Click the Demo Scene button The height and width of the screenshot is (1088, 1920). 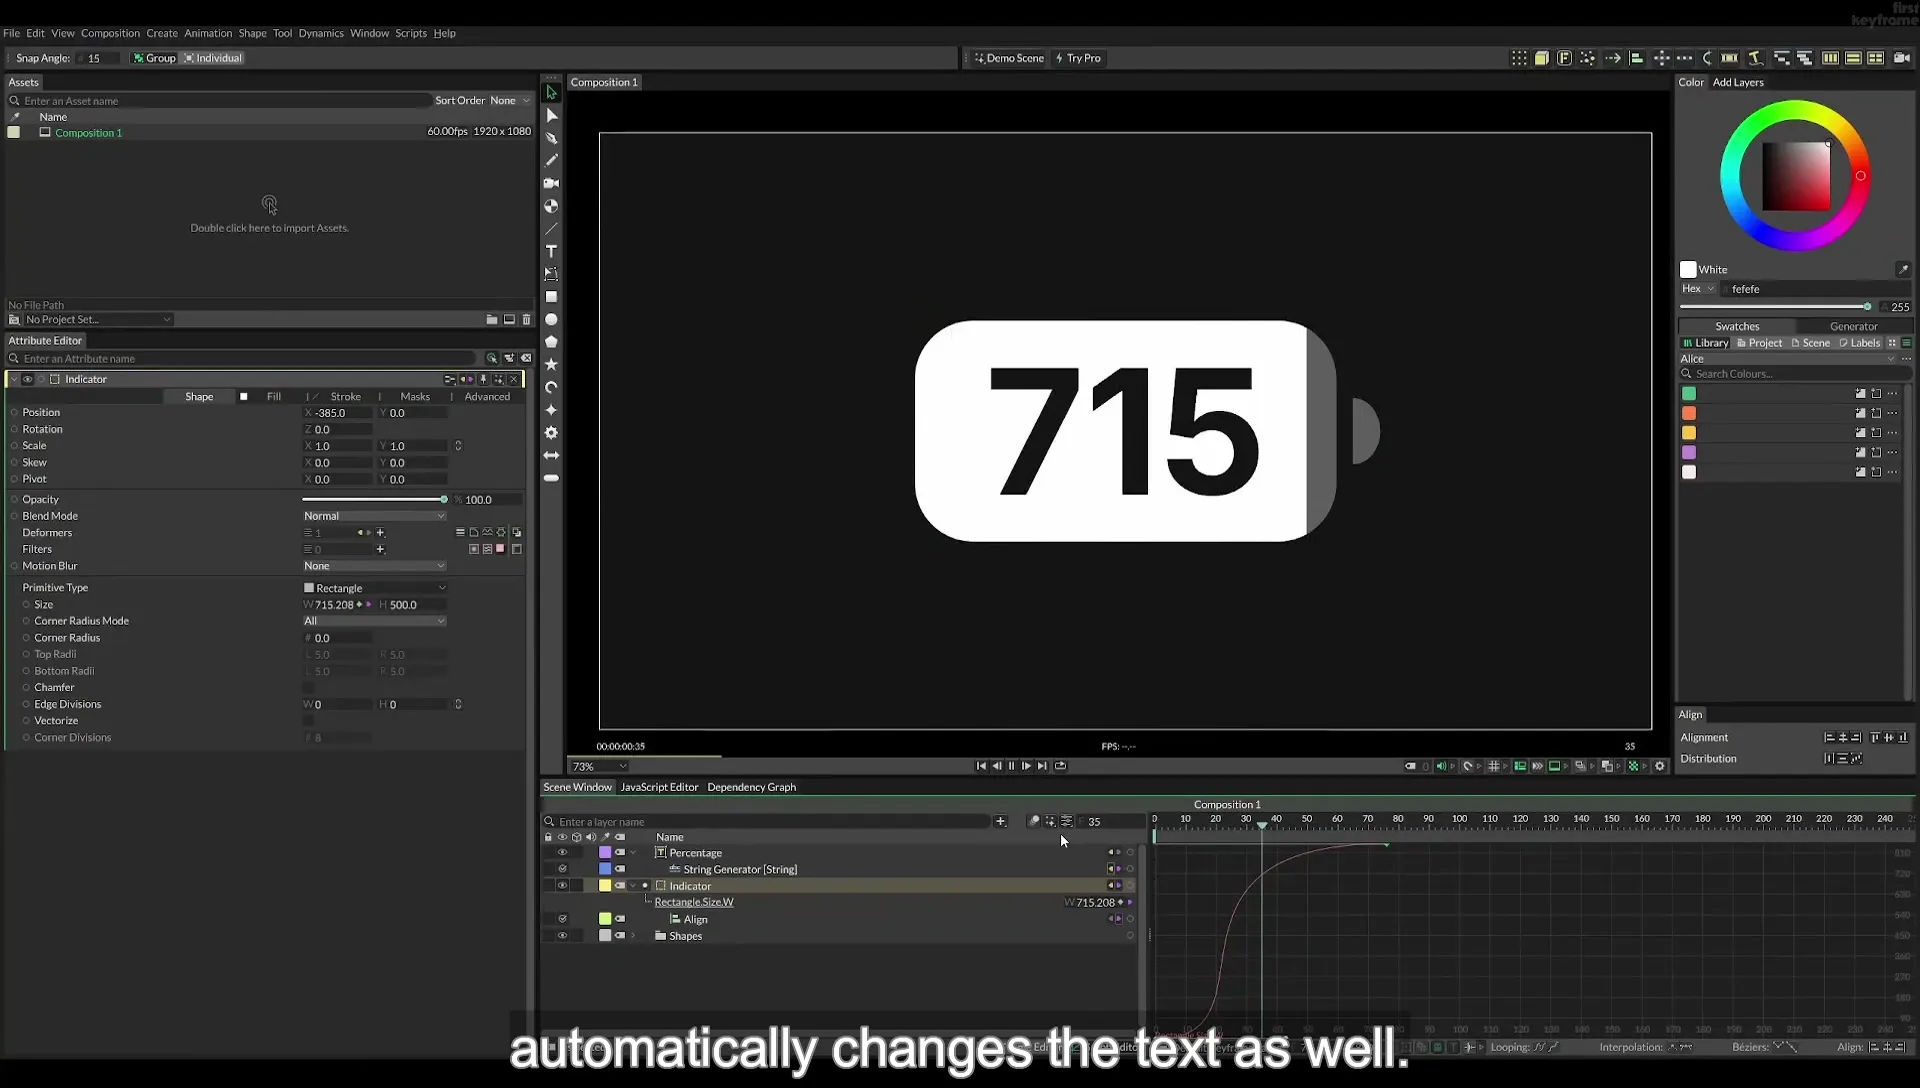(x=1009, y=58)
